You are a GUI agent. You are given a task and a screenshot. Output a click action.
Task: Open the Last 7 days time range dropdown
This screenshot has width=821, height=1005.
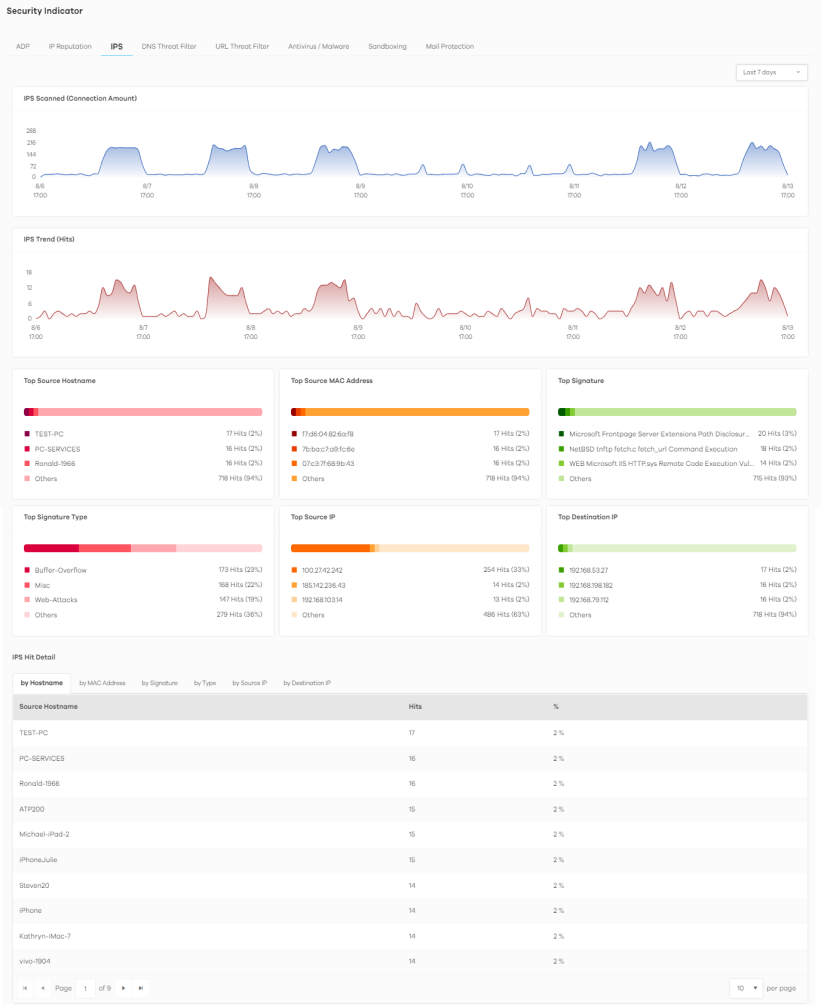pyautogui.click(x=770, y=72)
